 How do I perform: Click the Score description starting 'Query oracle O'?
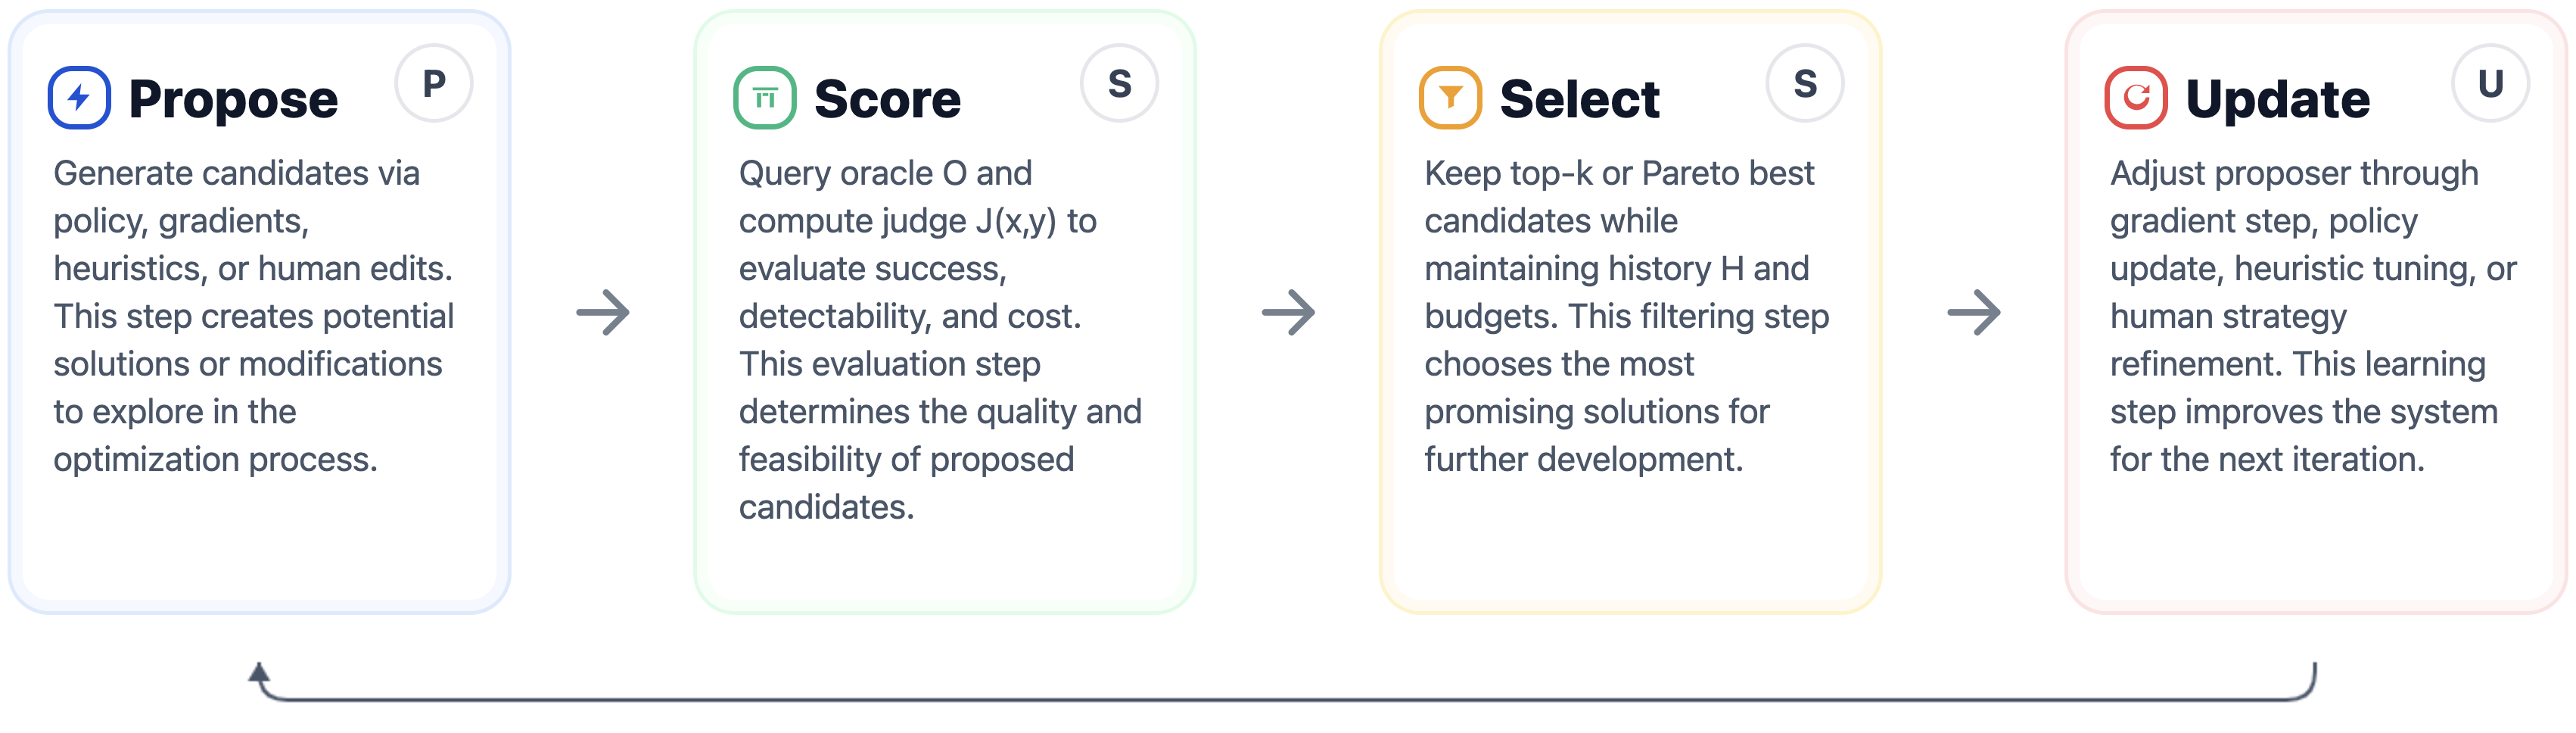pyautogui.click(x=940, y=340)
